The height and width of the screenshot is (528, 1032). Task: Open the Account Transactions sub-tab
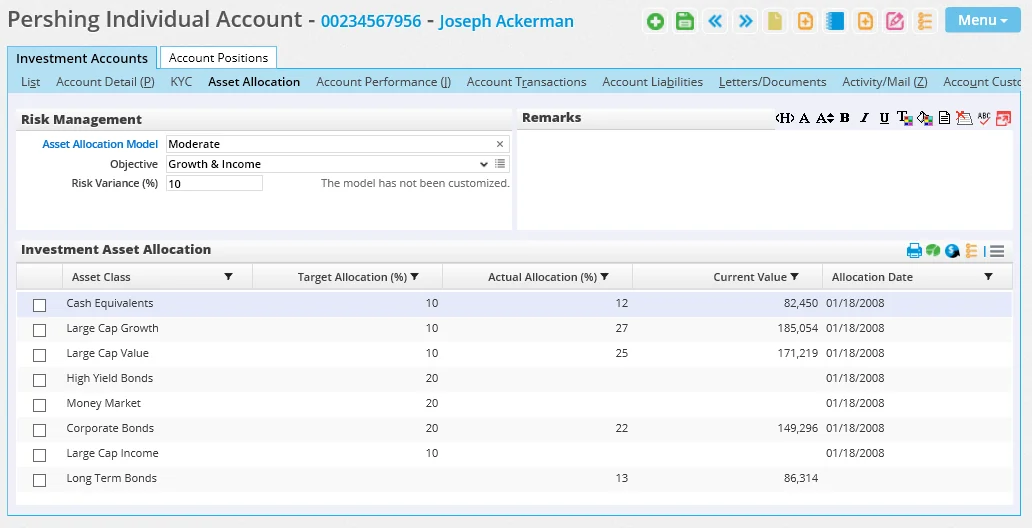(x=526, y=82)
